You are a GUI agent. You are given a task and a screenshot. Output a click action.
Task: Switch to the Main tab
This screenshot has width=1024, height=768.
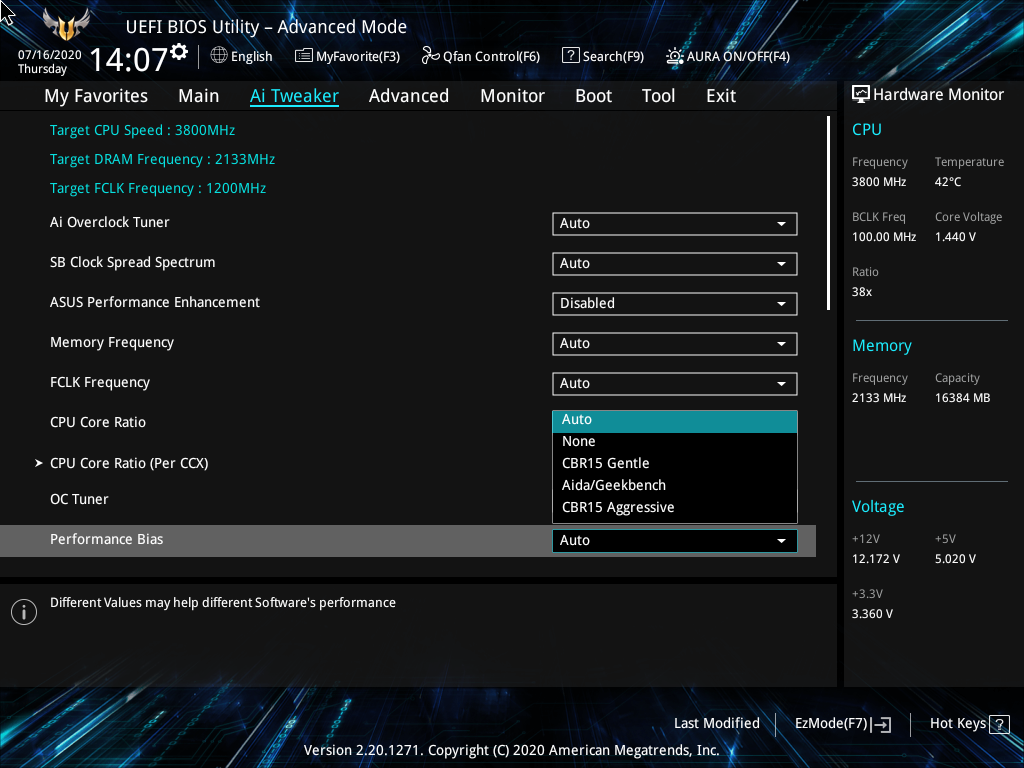pos(199,96)
